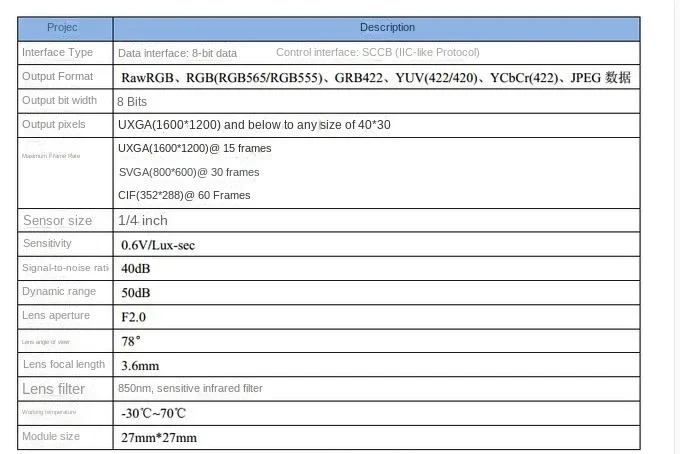Select the 'Output pixels' label
The image size is (680, 454).
click(x=54, y=124)
